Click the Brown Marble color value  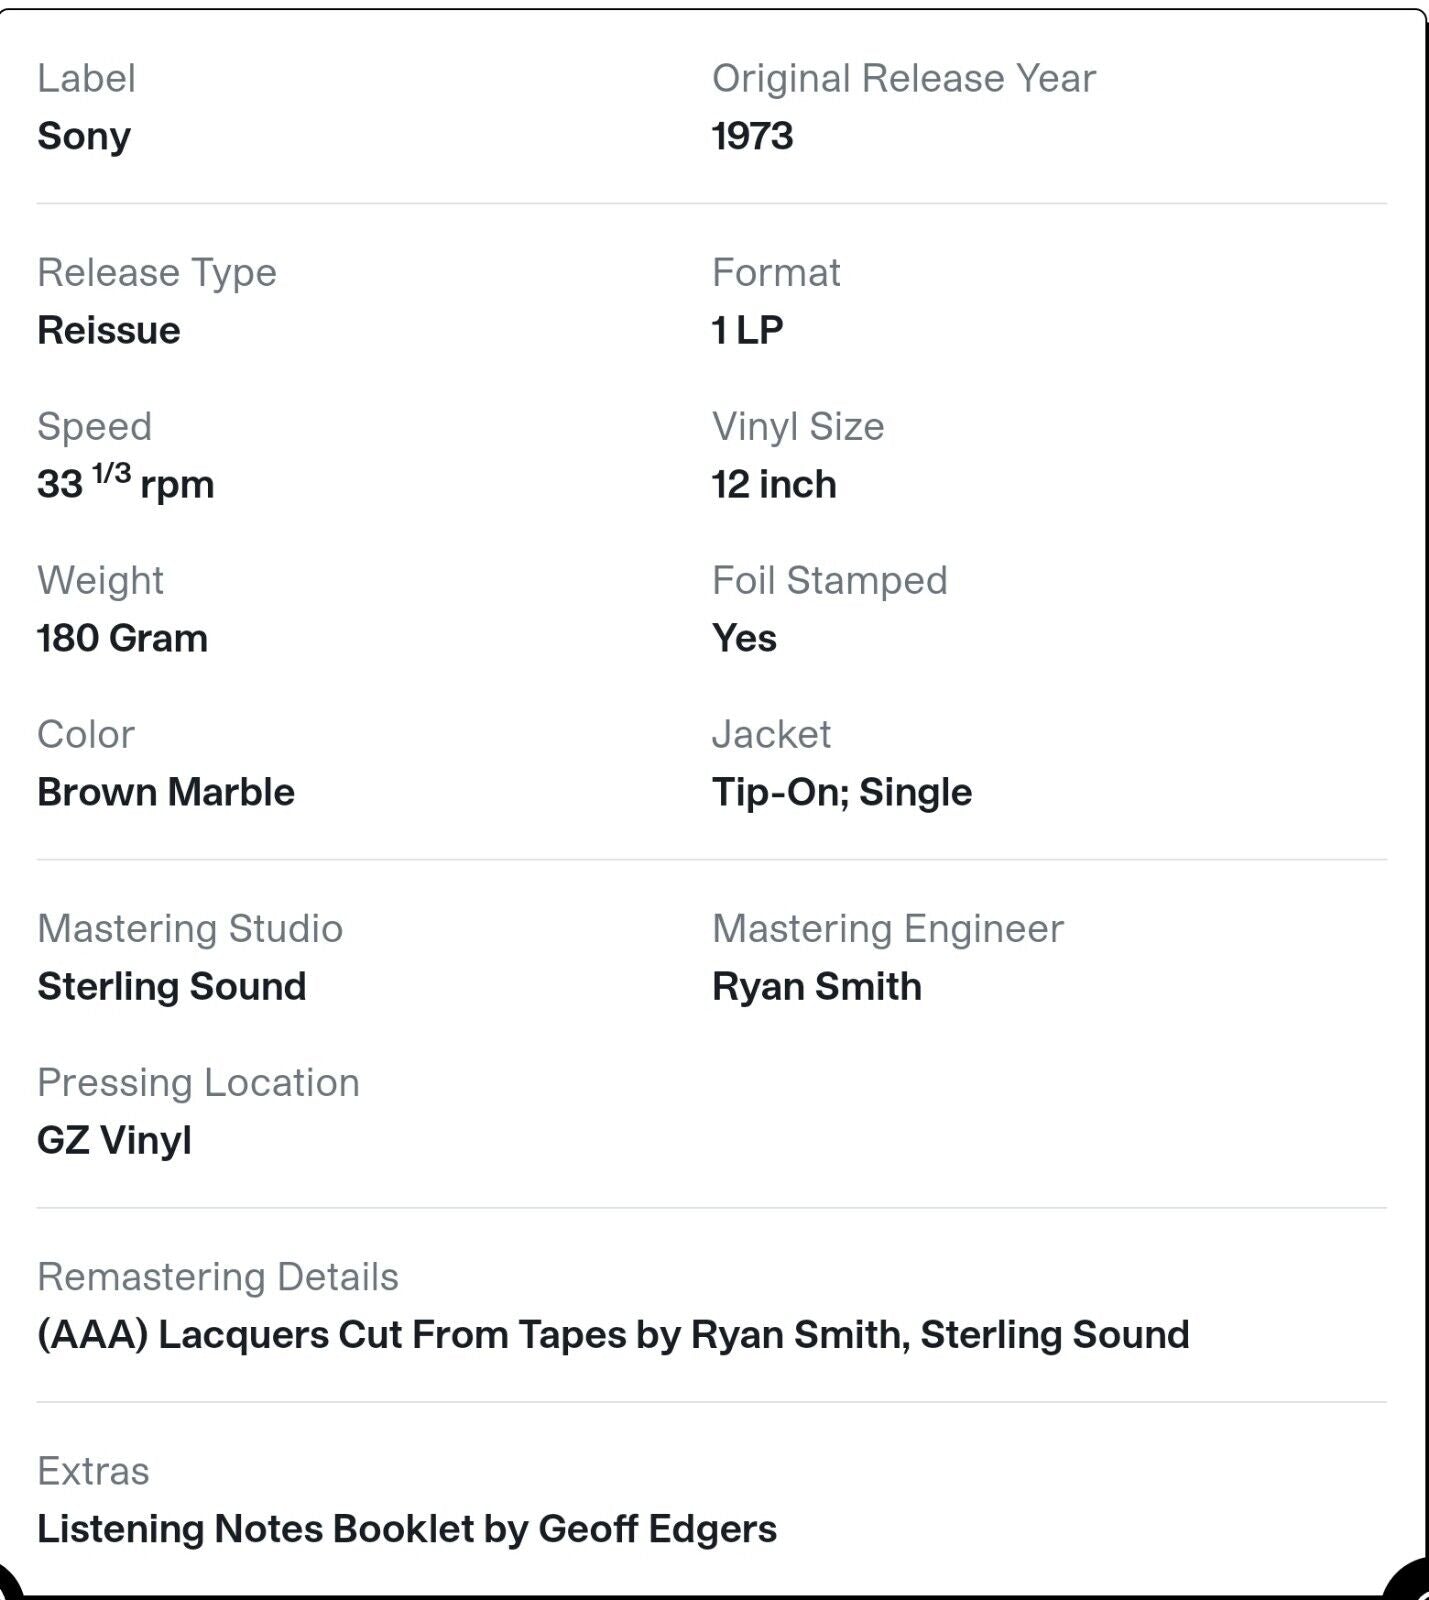point(166,792)
